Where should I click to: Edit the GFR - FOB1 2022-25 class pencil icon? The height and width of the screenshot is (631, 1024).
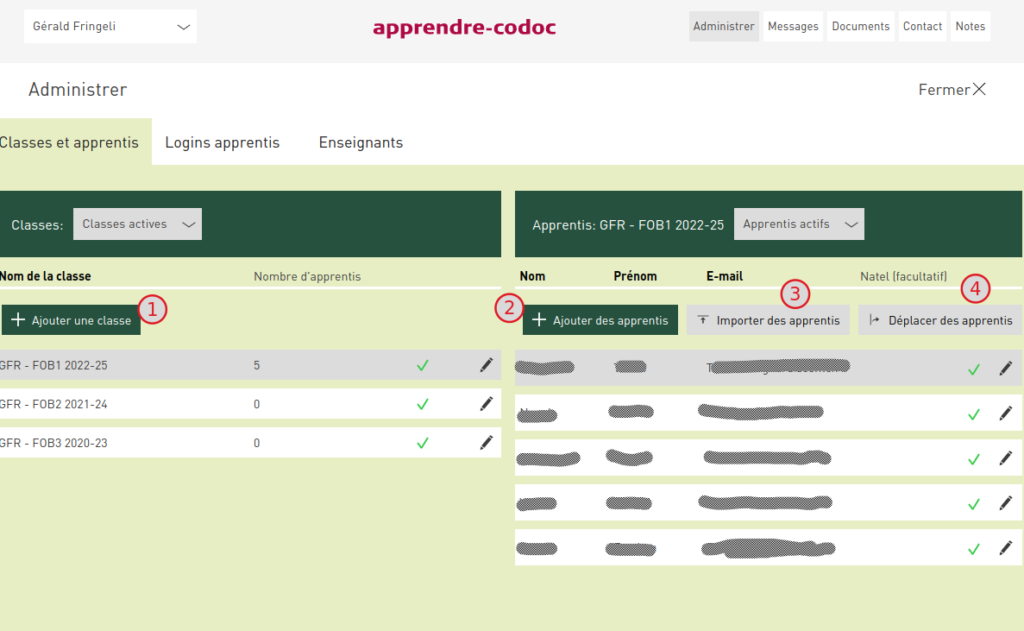click(486, 365)
